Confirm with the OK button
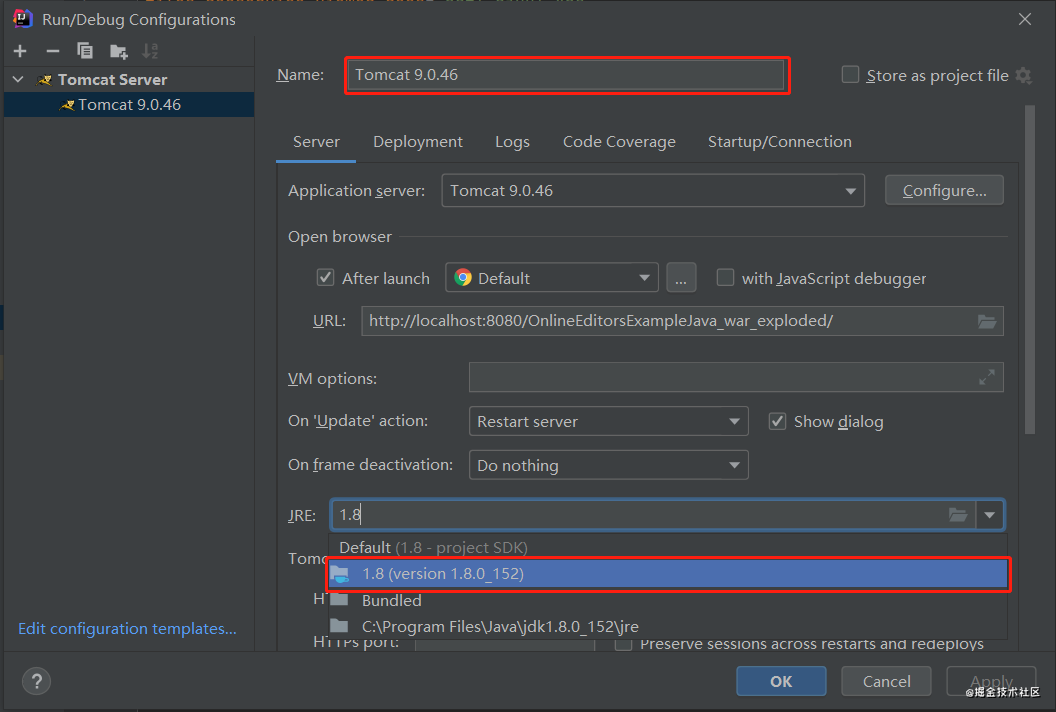 (781, 681)
